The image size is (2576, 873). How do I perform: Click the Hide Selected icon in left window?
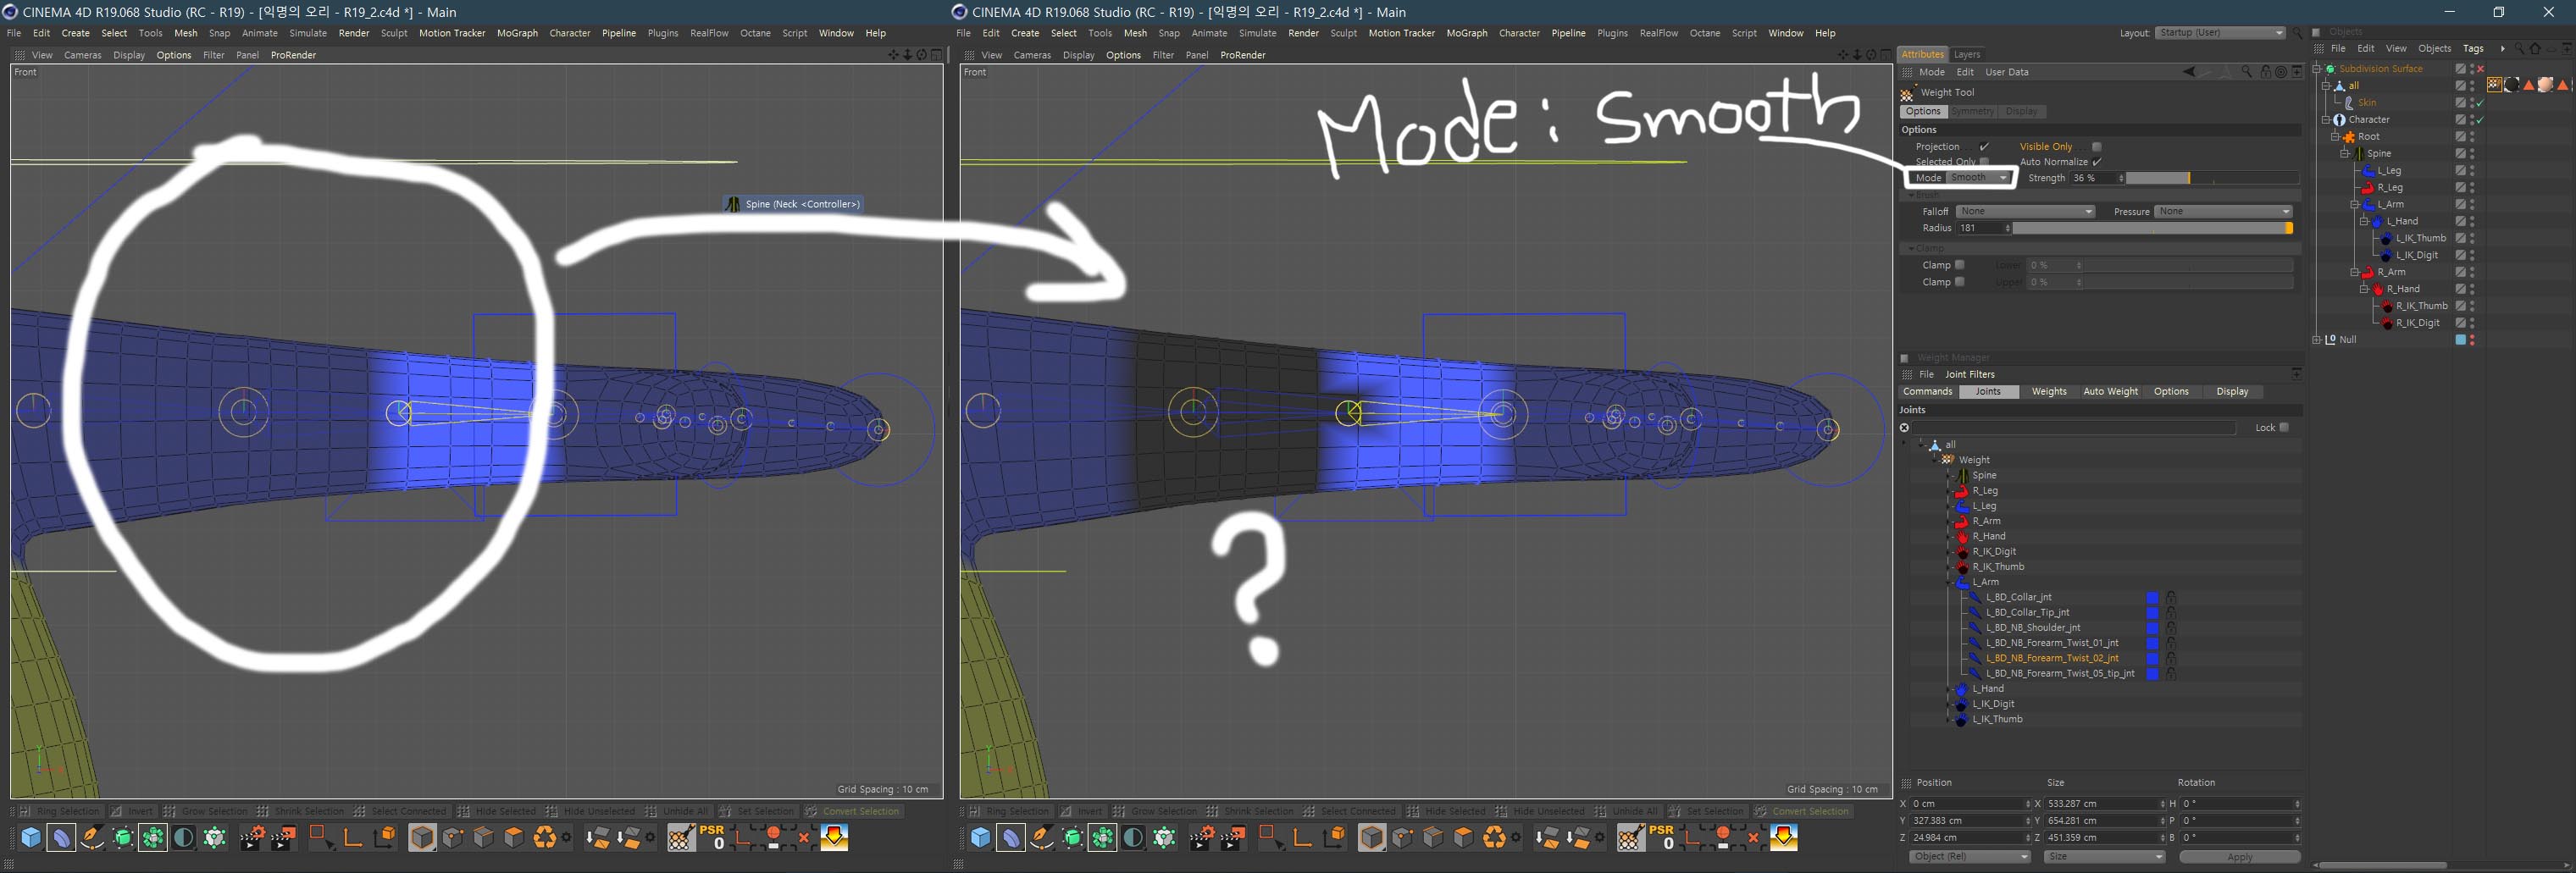[463, 811]
